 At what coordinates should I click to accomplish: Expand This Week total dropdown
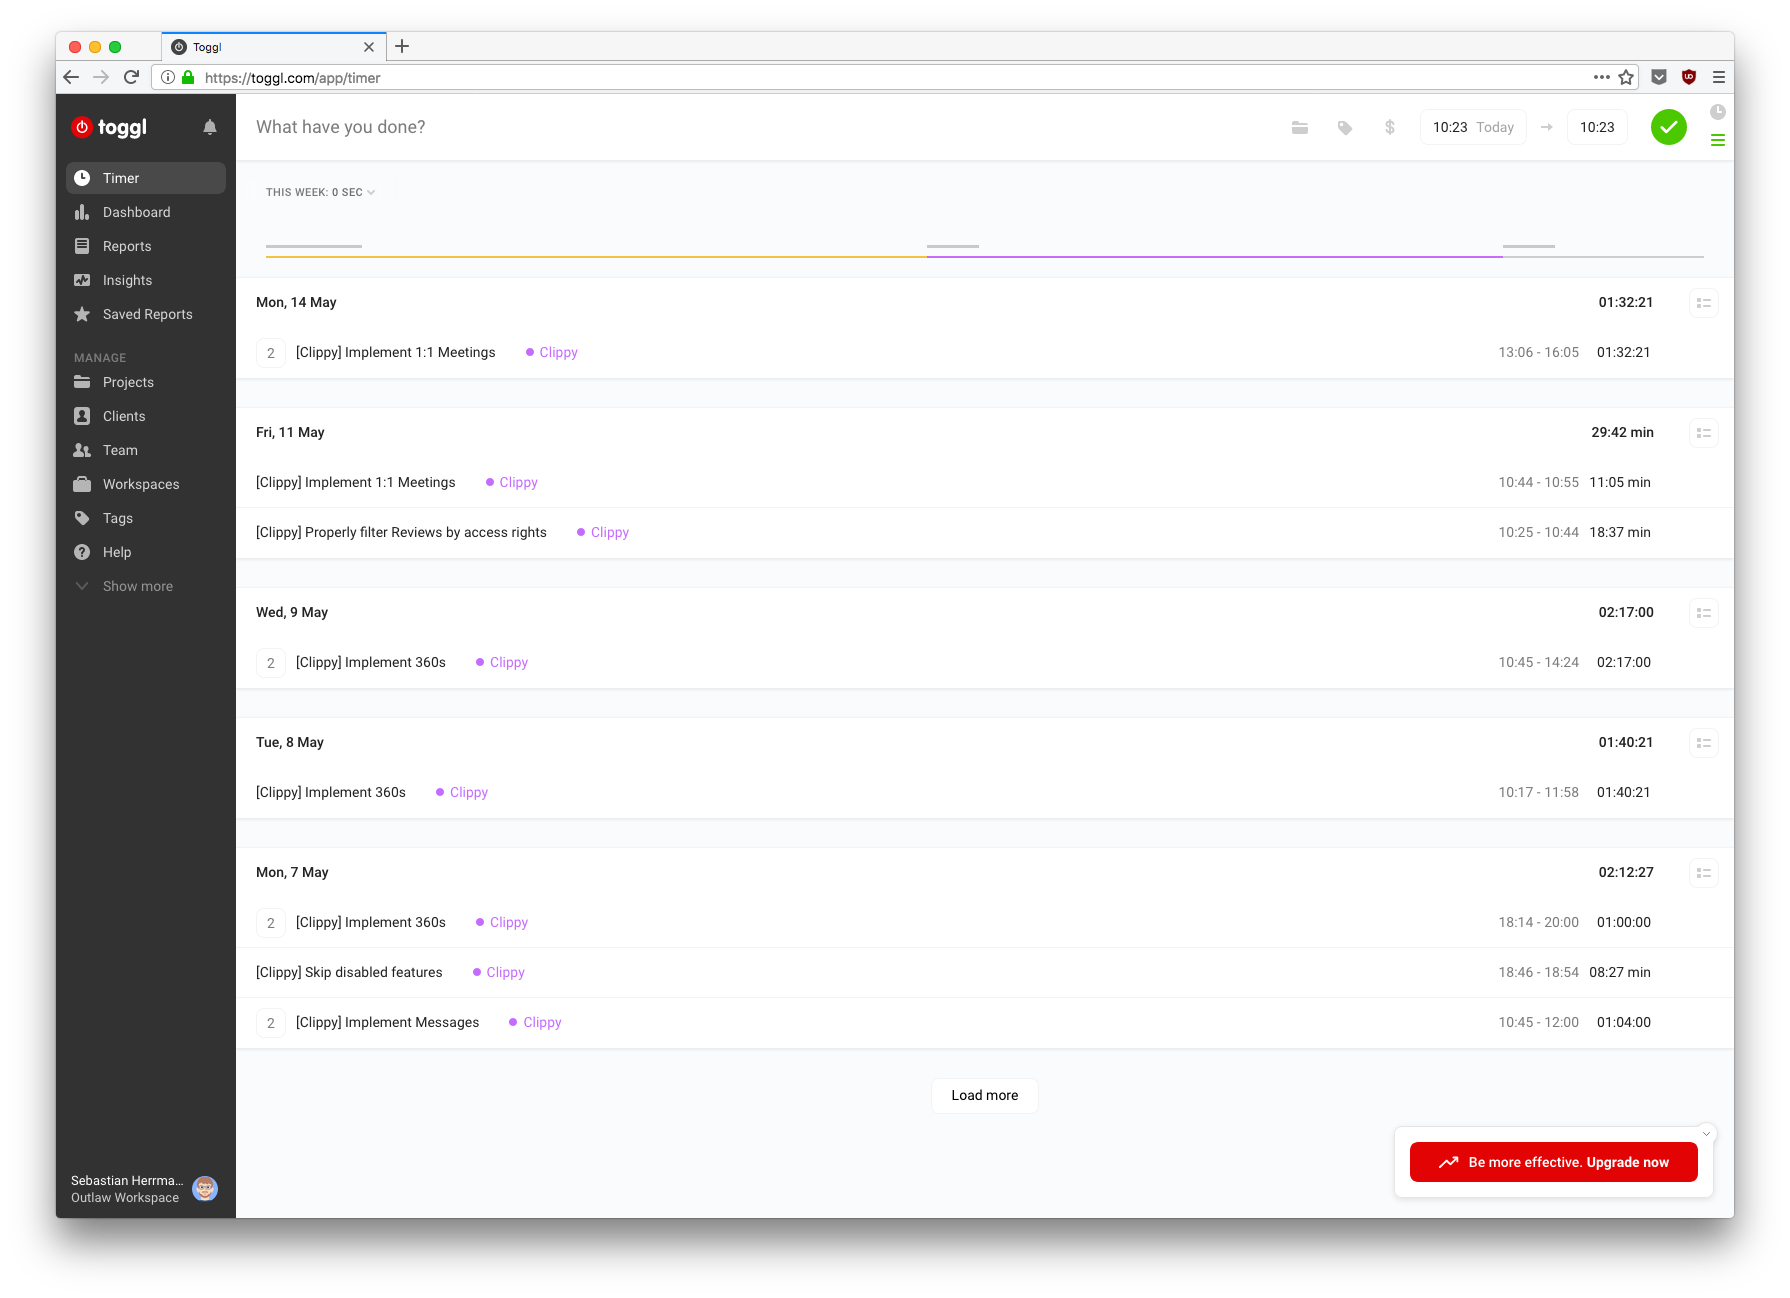pyautogui.click(x=320, y=192)
